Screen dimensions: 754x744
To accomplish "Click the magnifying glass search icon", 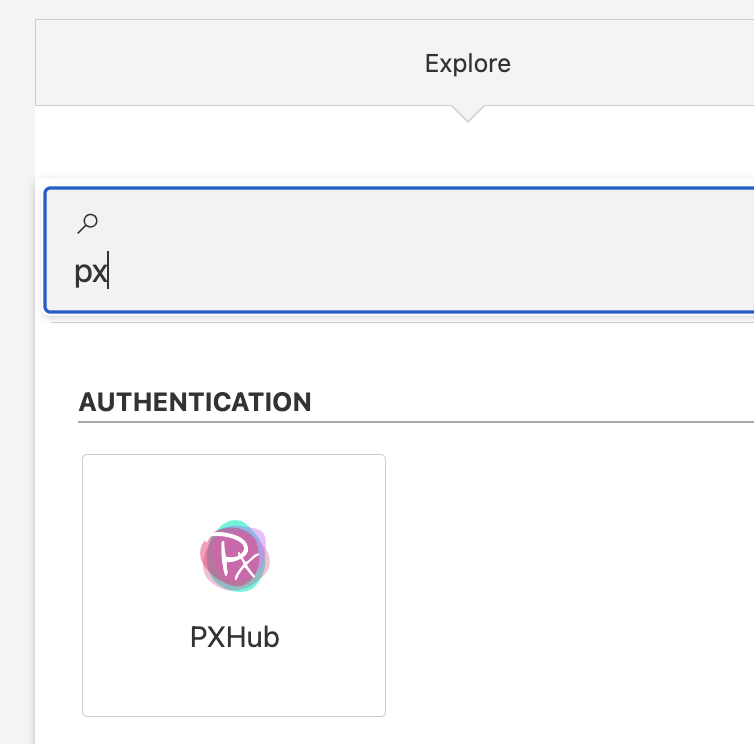I will click(88, 224).
